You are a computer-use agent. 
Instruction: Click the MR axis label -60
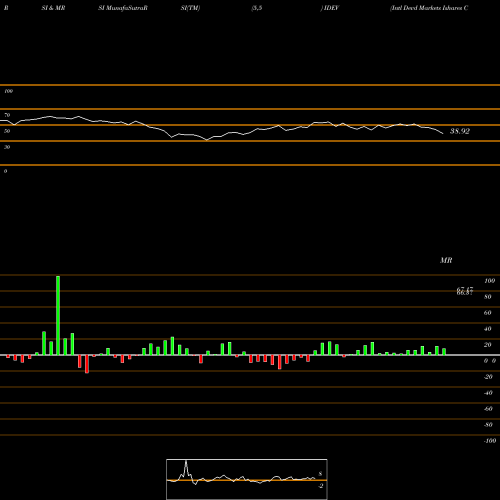click(x=488, y=409)
